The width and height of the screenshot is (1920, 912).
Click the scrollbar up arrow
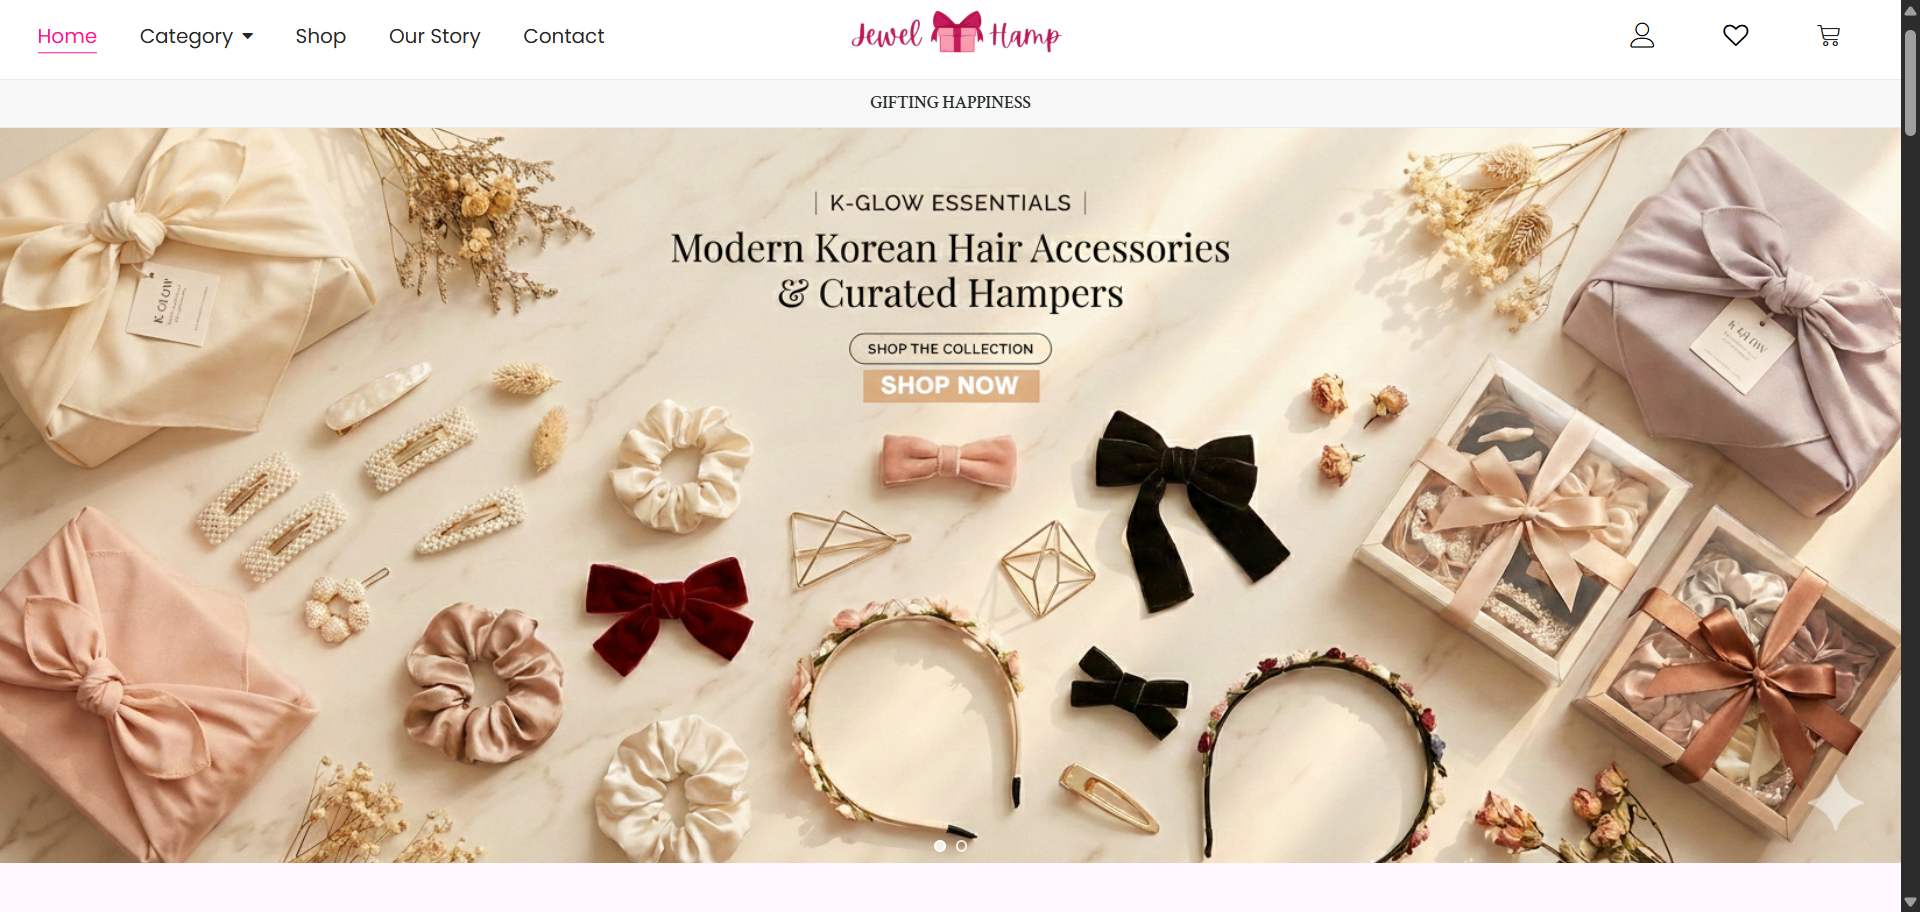(1910, 10)
